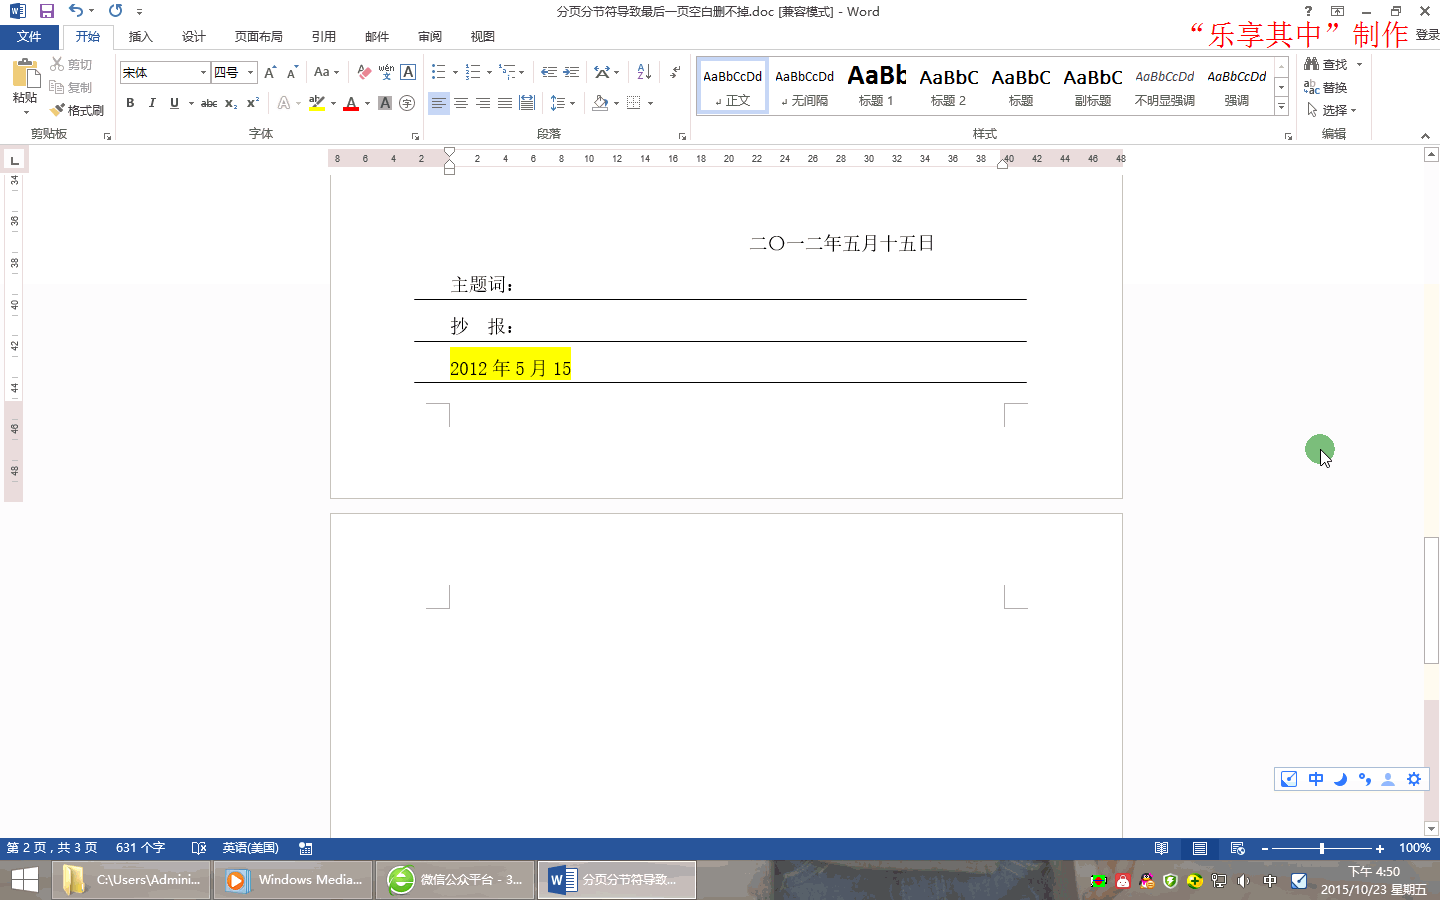Screen dimensions: 1440x900
Task: Click the increase indent icon
Action: [571, 72]
